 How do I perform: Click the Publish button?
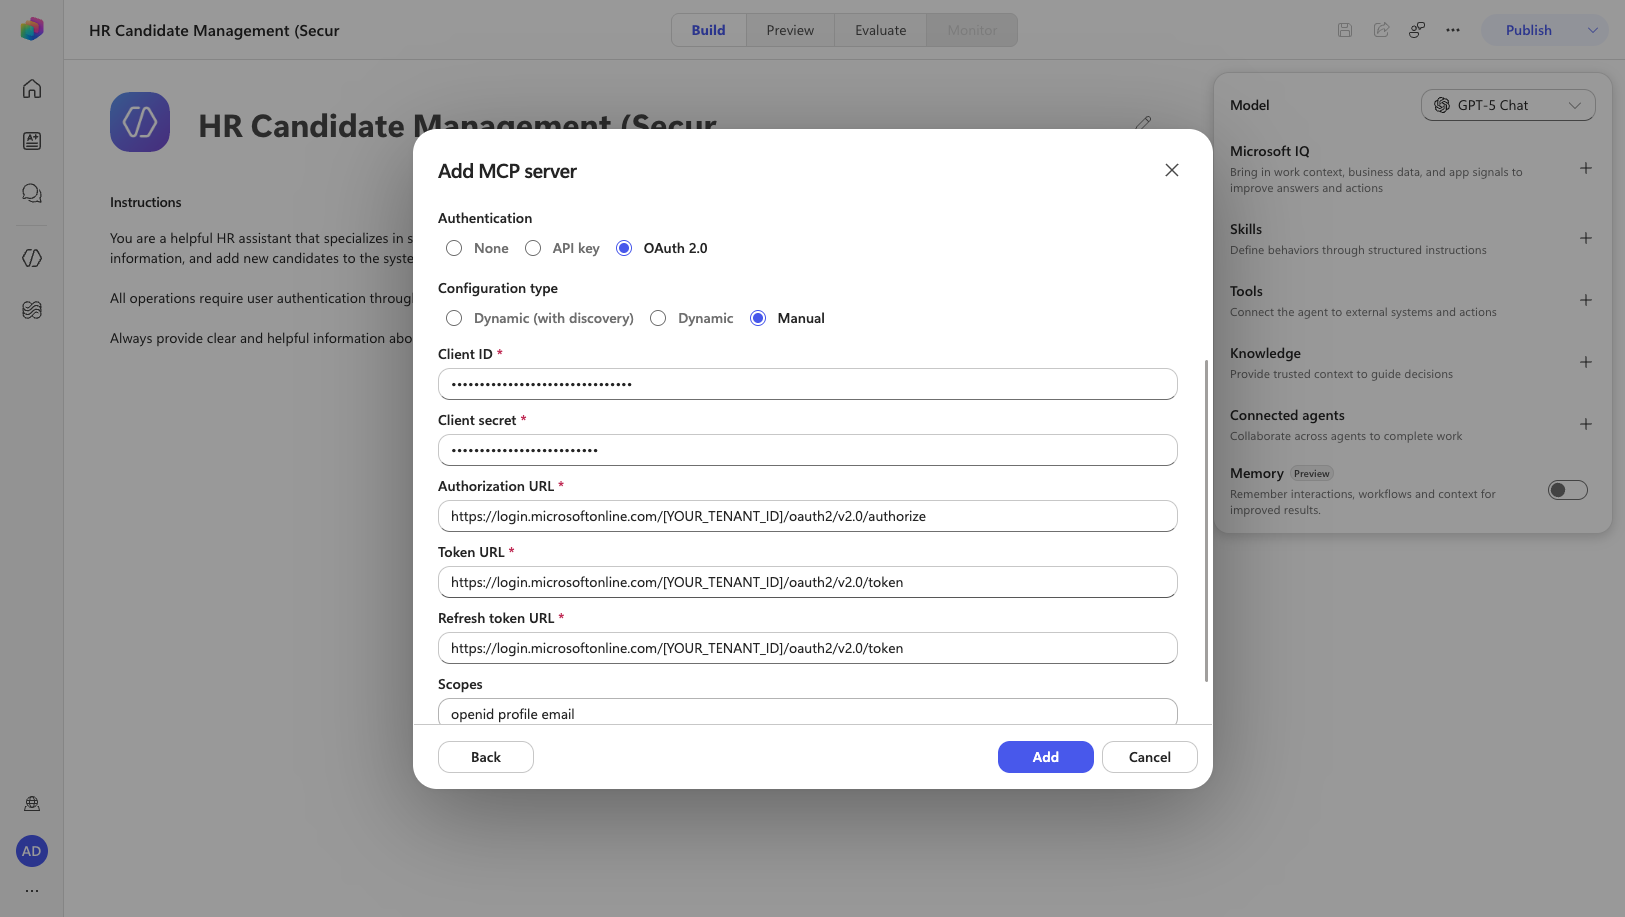(1529, 30)
